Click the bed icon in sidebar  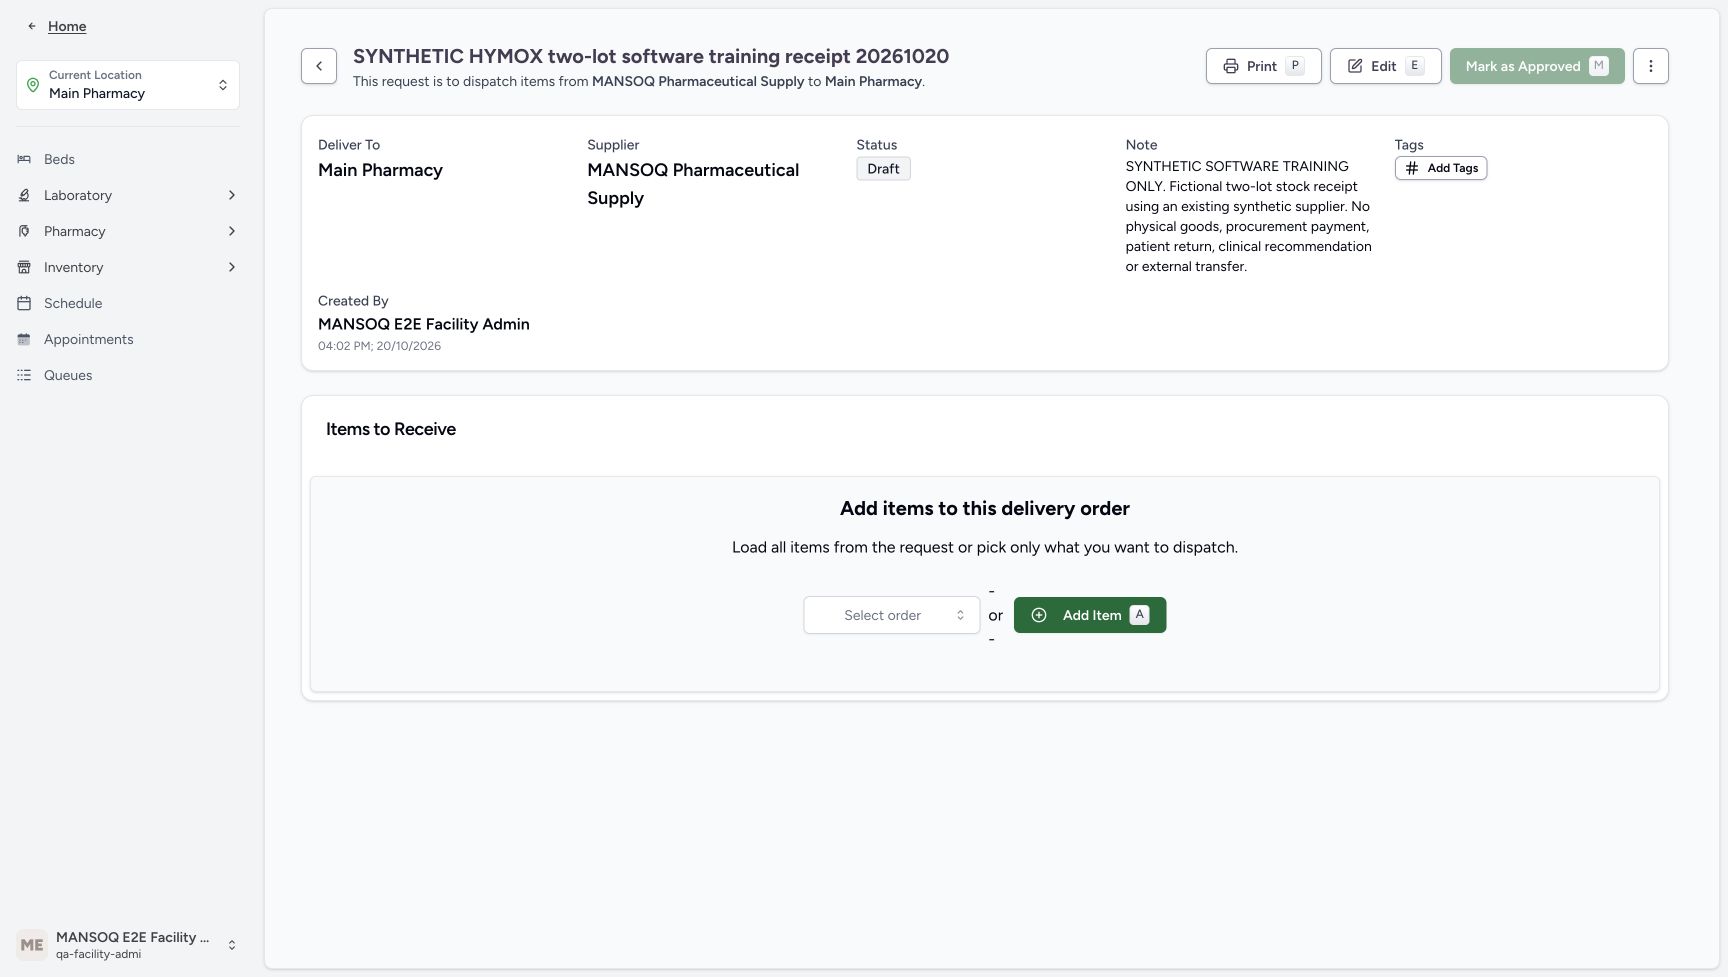(x=24, y=159)
